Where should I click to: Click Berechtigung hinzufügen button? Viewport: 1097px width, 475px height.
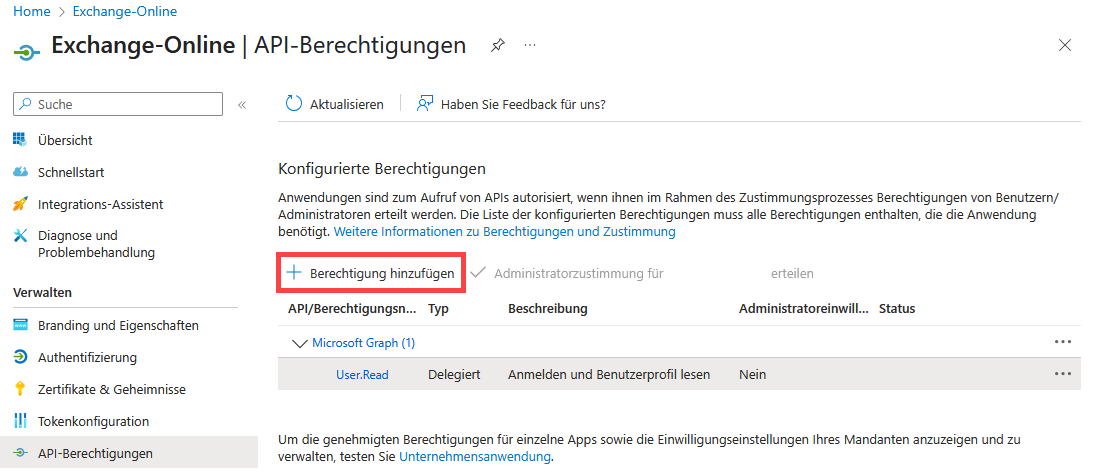pos(371,273)
